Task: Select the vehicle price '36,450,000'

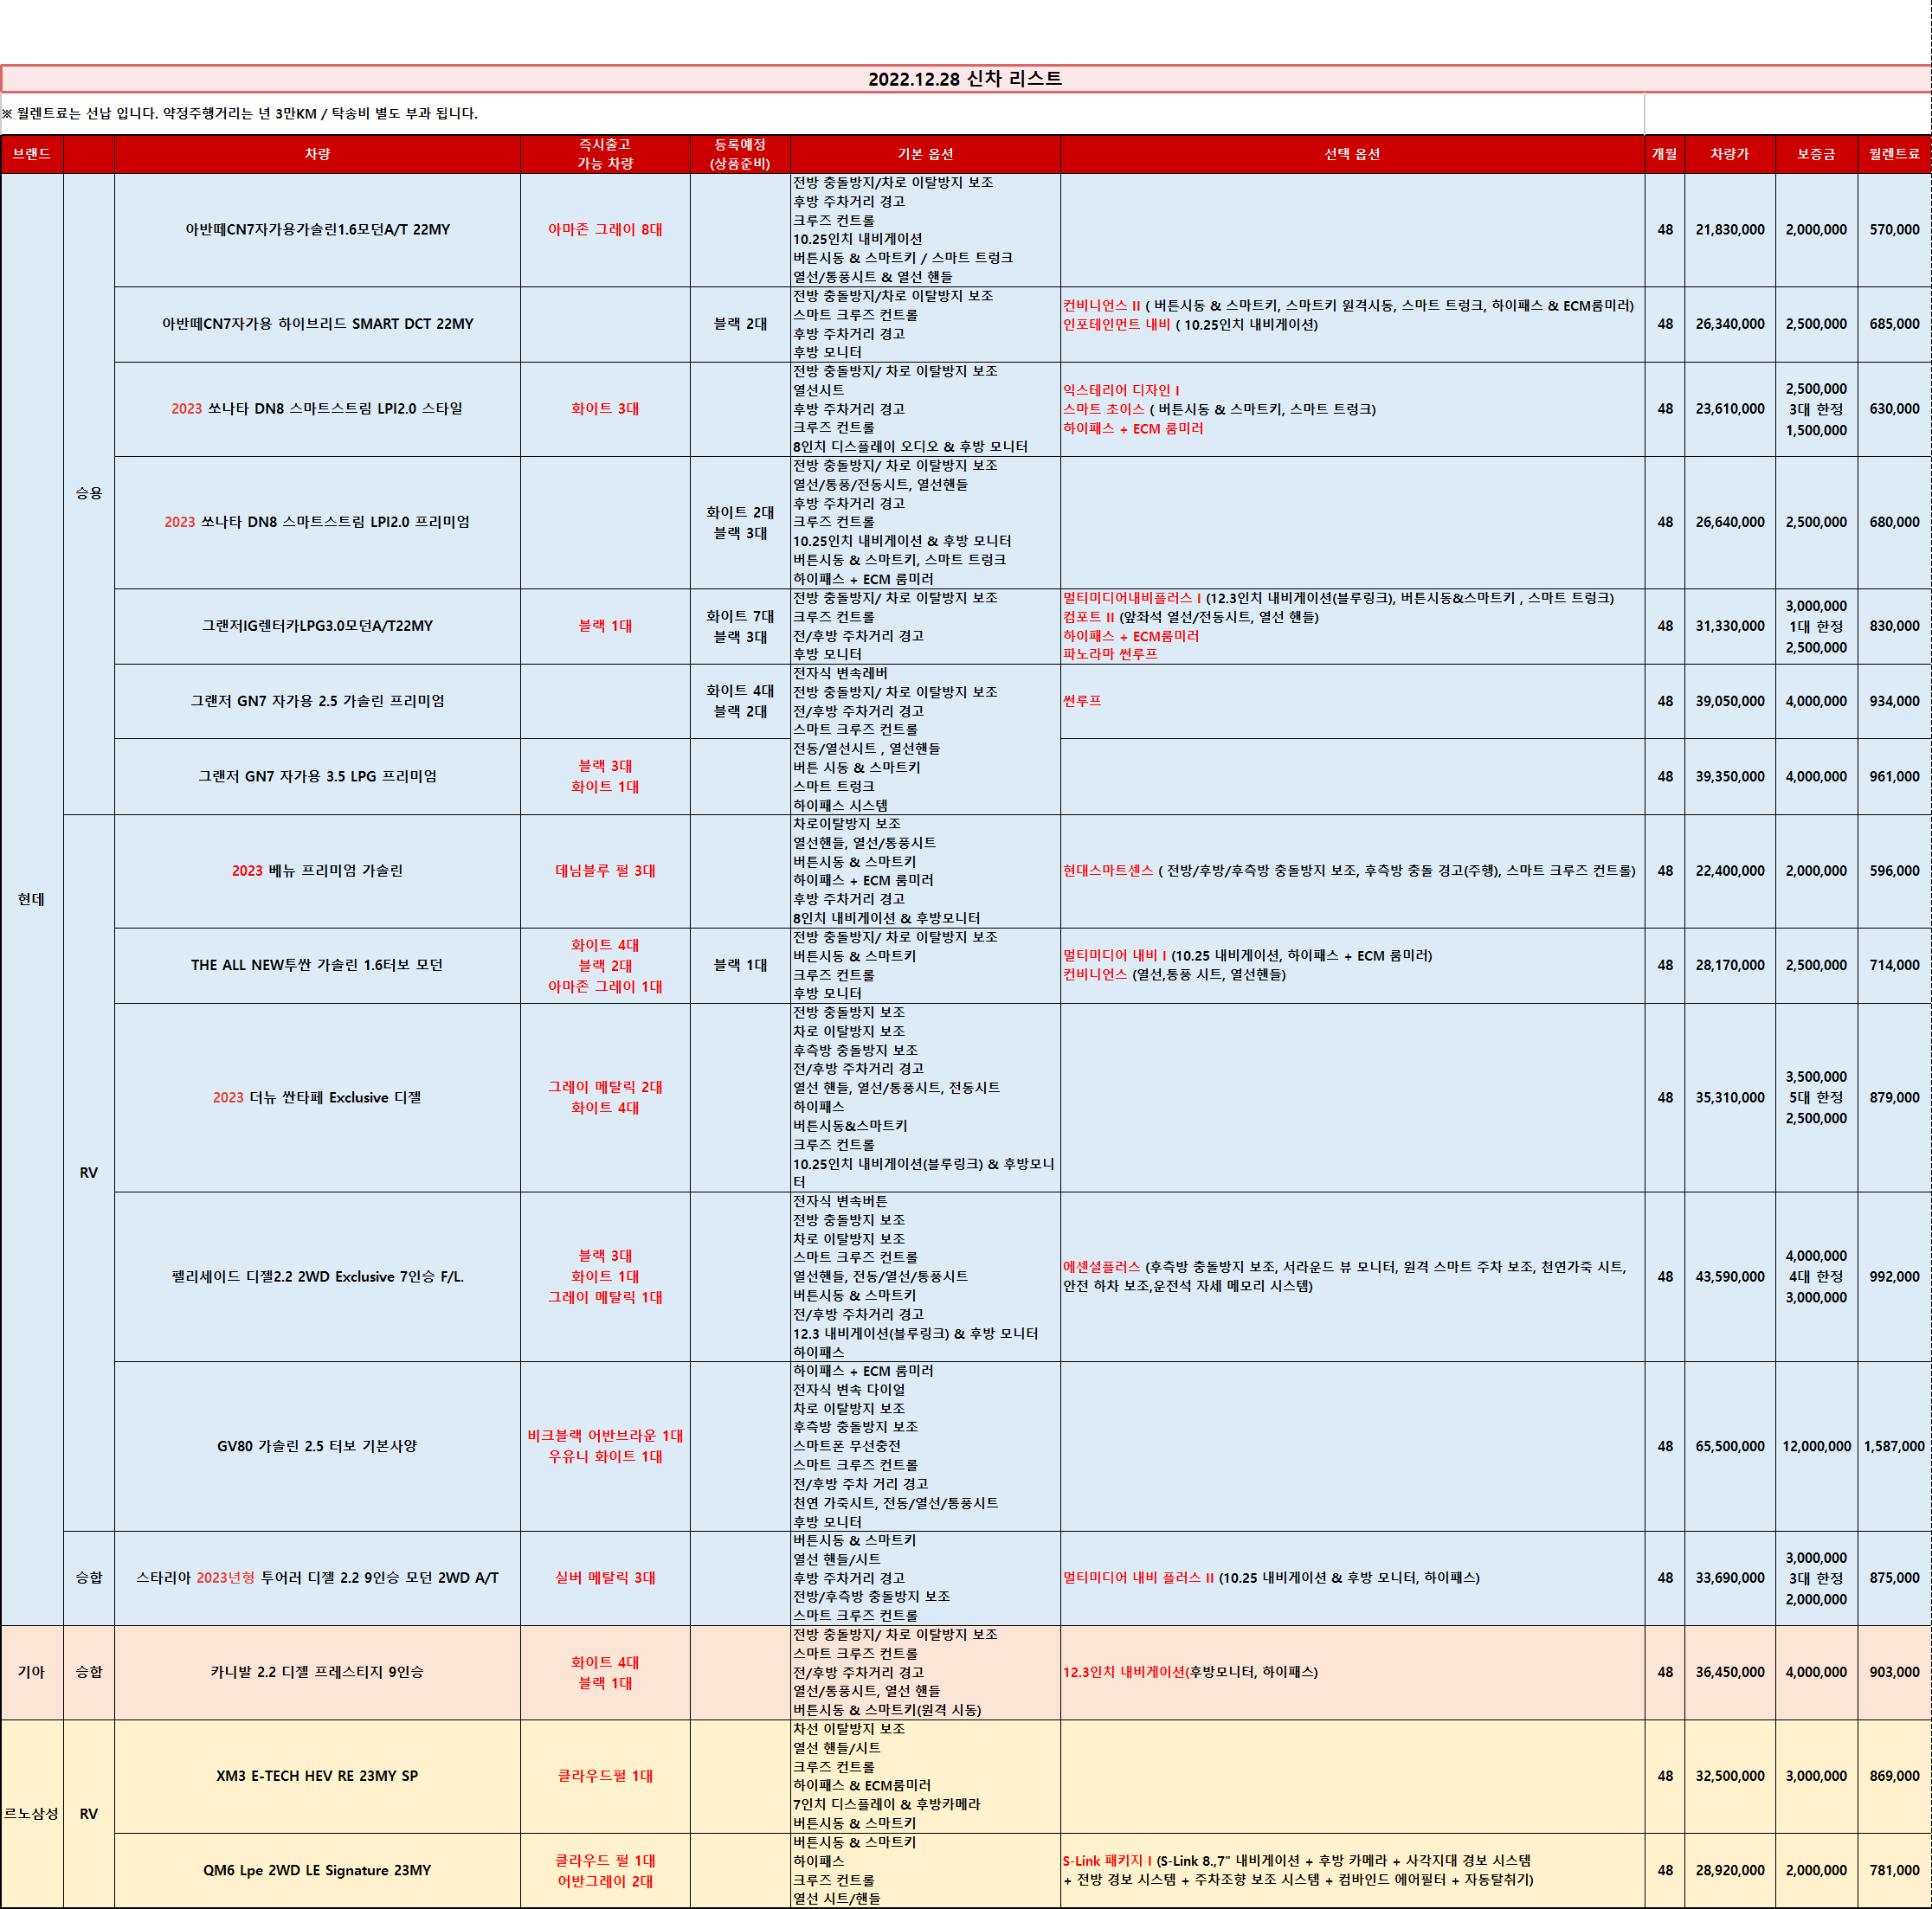Action: [1730, 1672]
